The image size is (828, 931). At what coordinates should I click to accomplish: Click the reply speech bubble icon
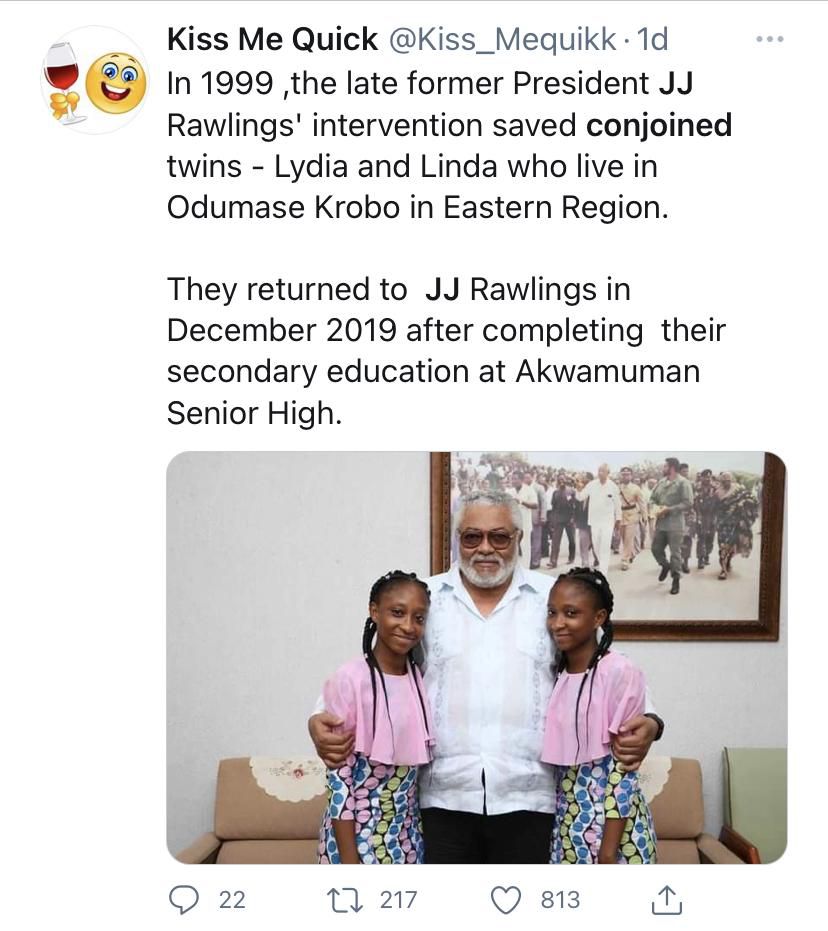[184, 900]
